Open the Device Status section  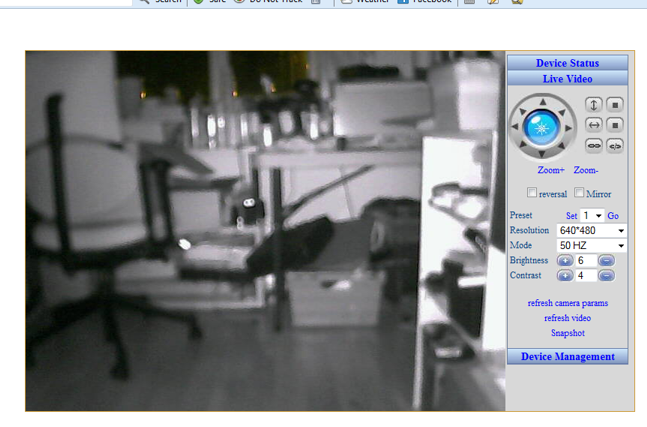point(567,63)
